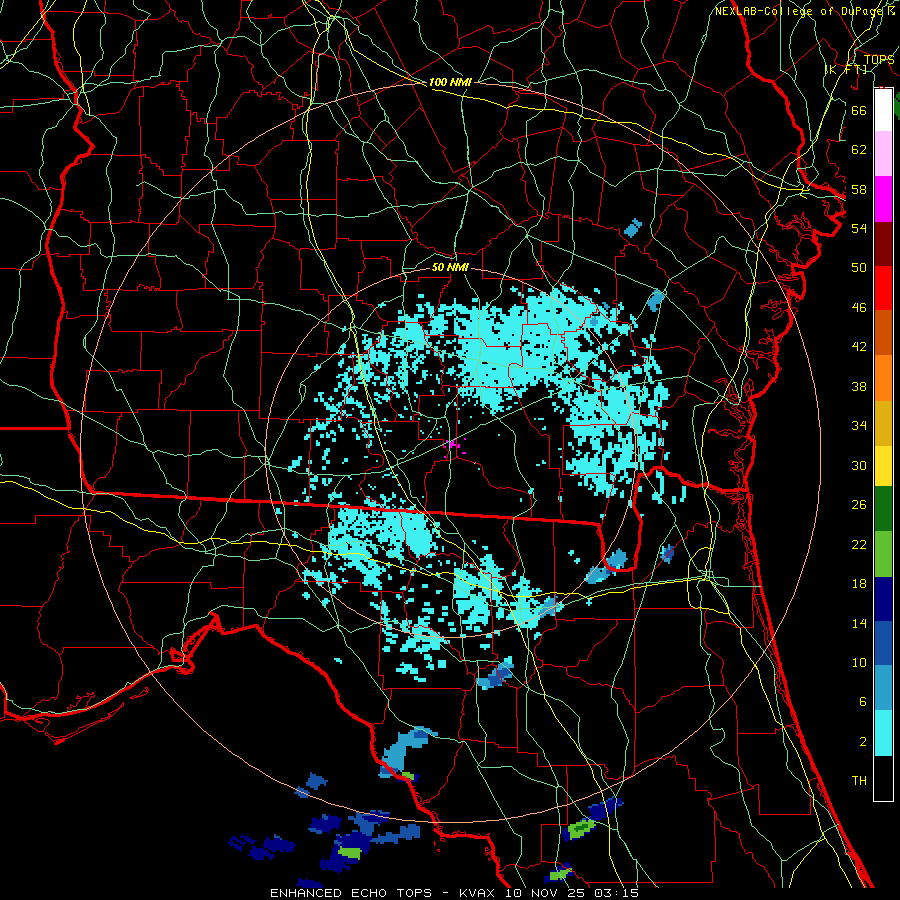
Task: Click the 'K FT' units label
Action: tap(846, 69)
